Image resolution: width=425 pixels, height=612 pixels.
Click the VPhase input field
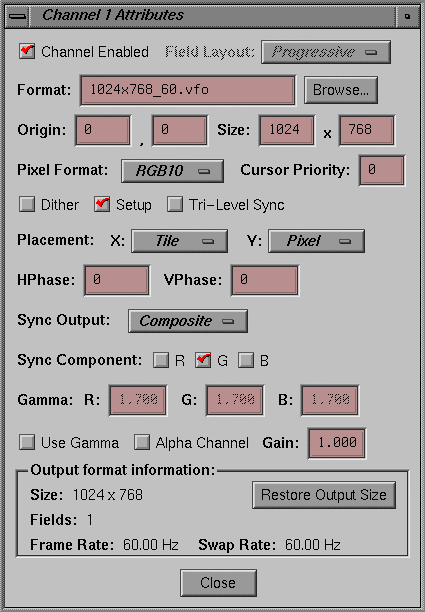coord(265,280)
